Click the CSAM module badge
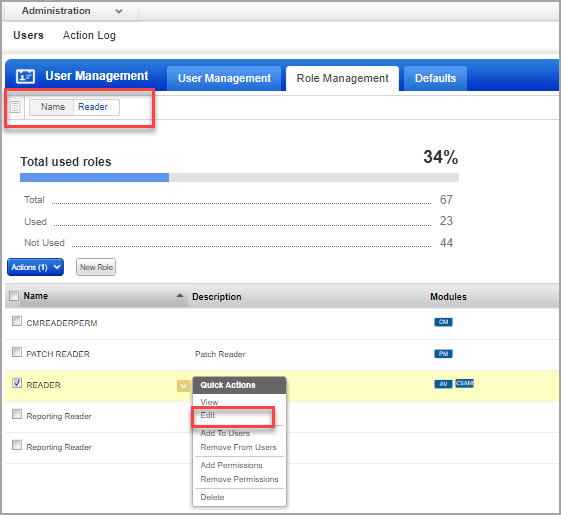Image resolution: width=561 pixels, height=515 pixels. tap(464, 383)
